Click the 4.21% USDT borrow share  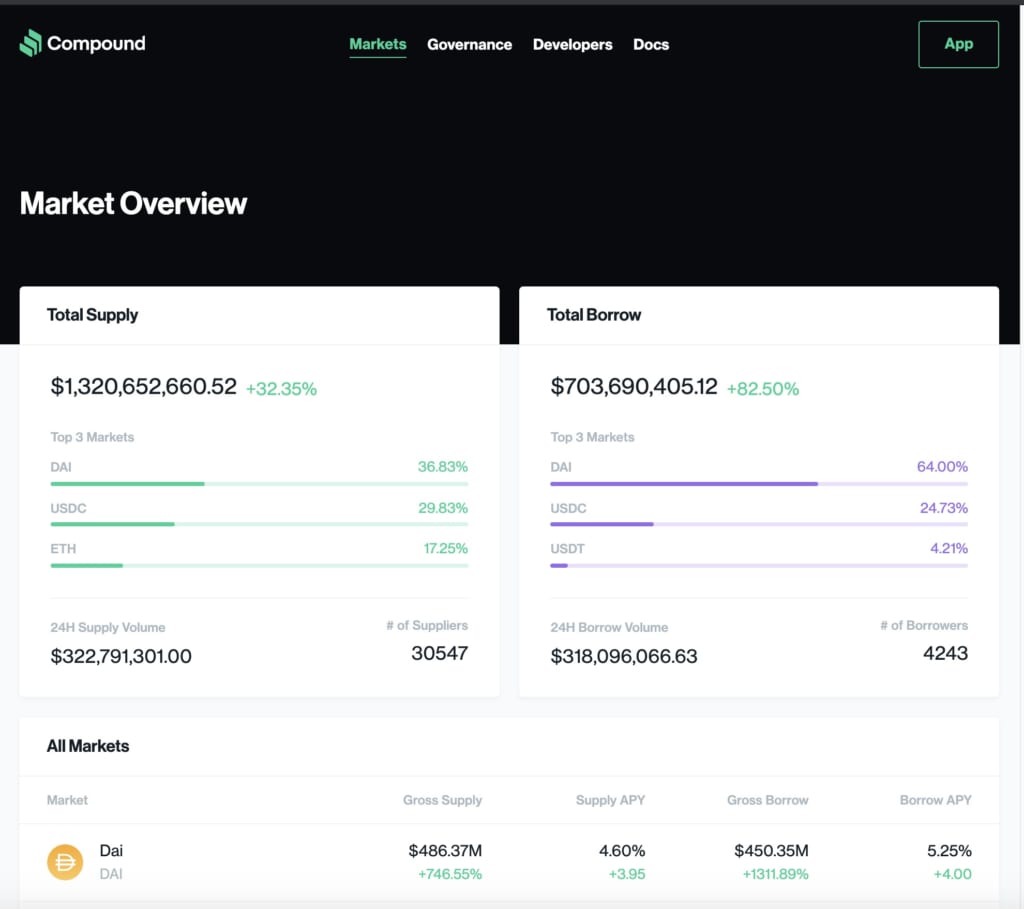tap(949, 549)
